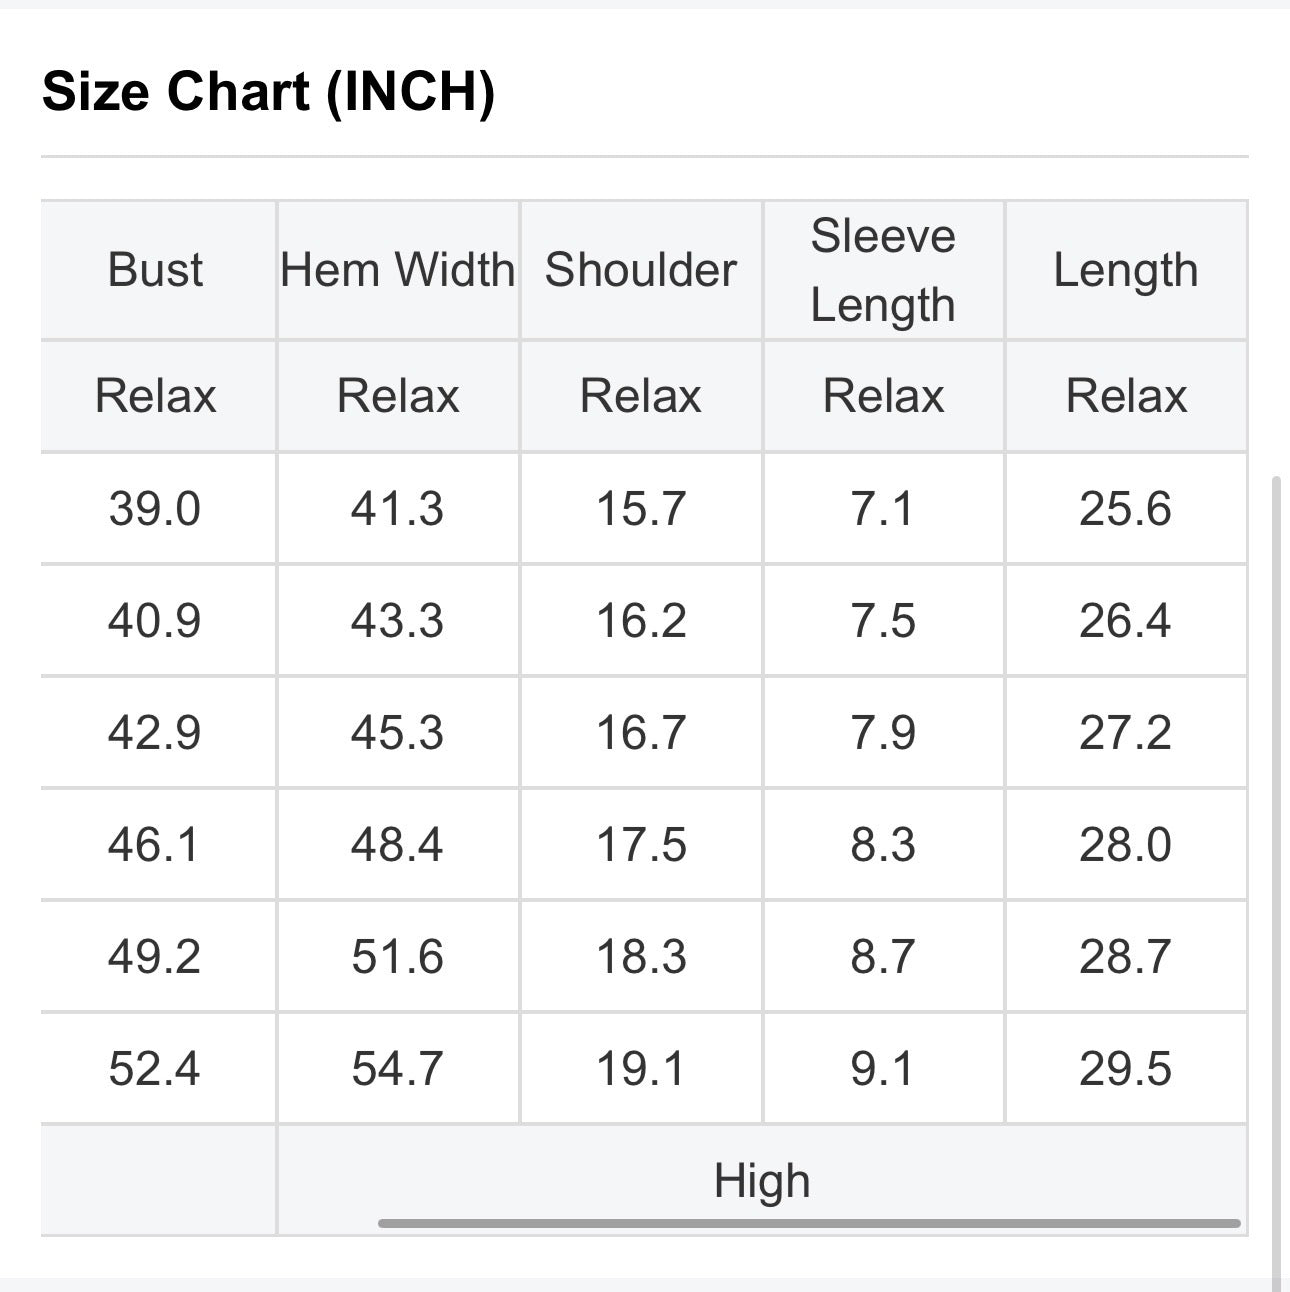Select the 39.0 bust measurement cell
Image resolution: width=1290 pixels, height=1292 pixels.
[x=156, y=508]
